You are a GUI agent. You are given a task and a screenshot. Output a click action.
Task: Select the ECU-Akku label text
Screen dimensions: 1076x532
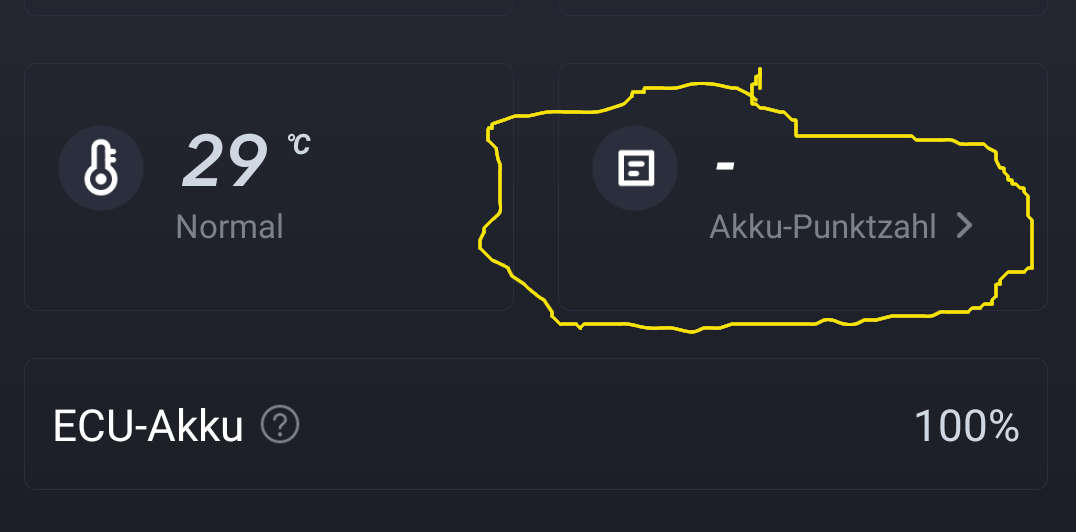[x=148, y=427]
